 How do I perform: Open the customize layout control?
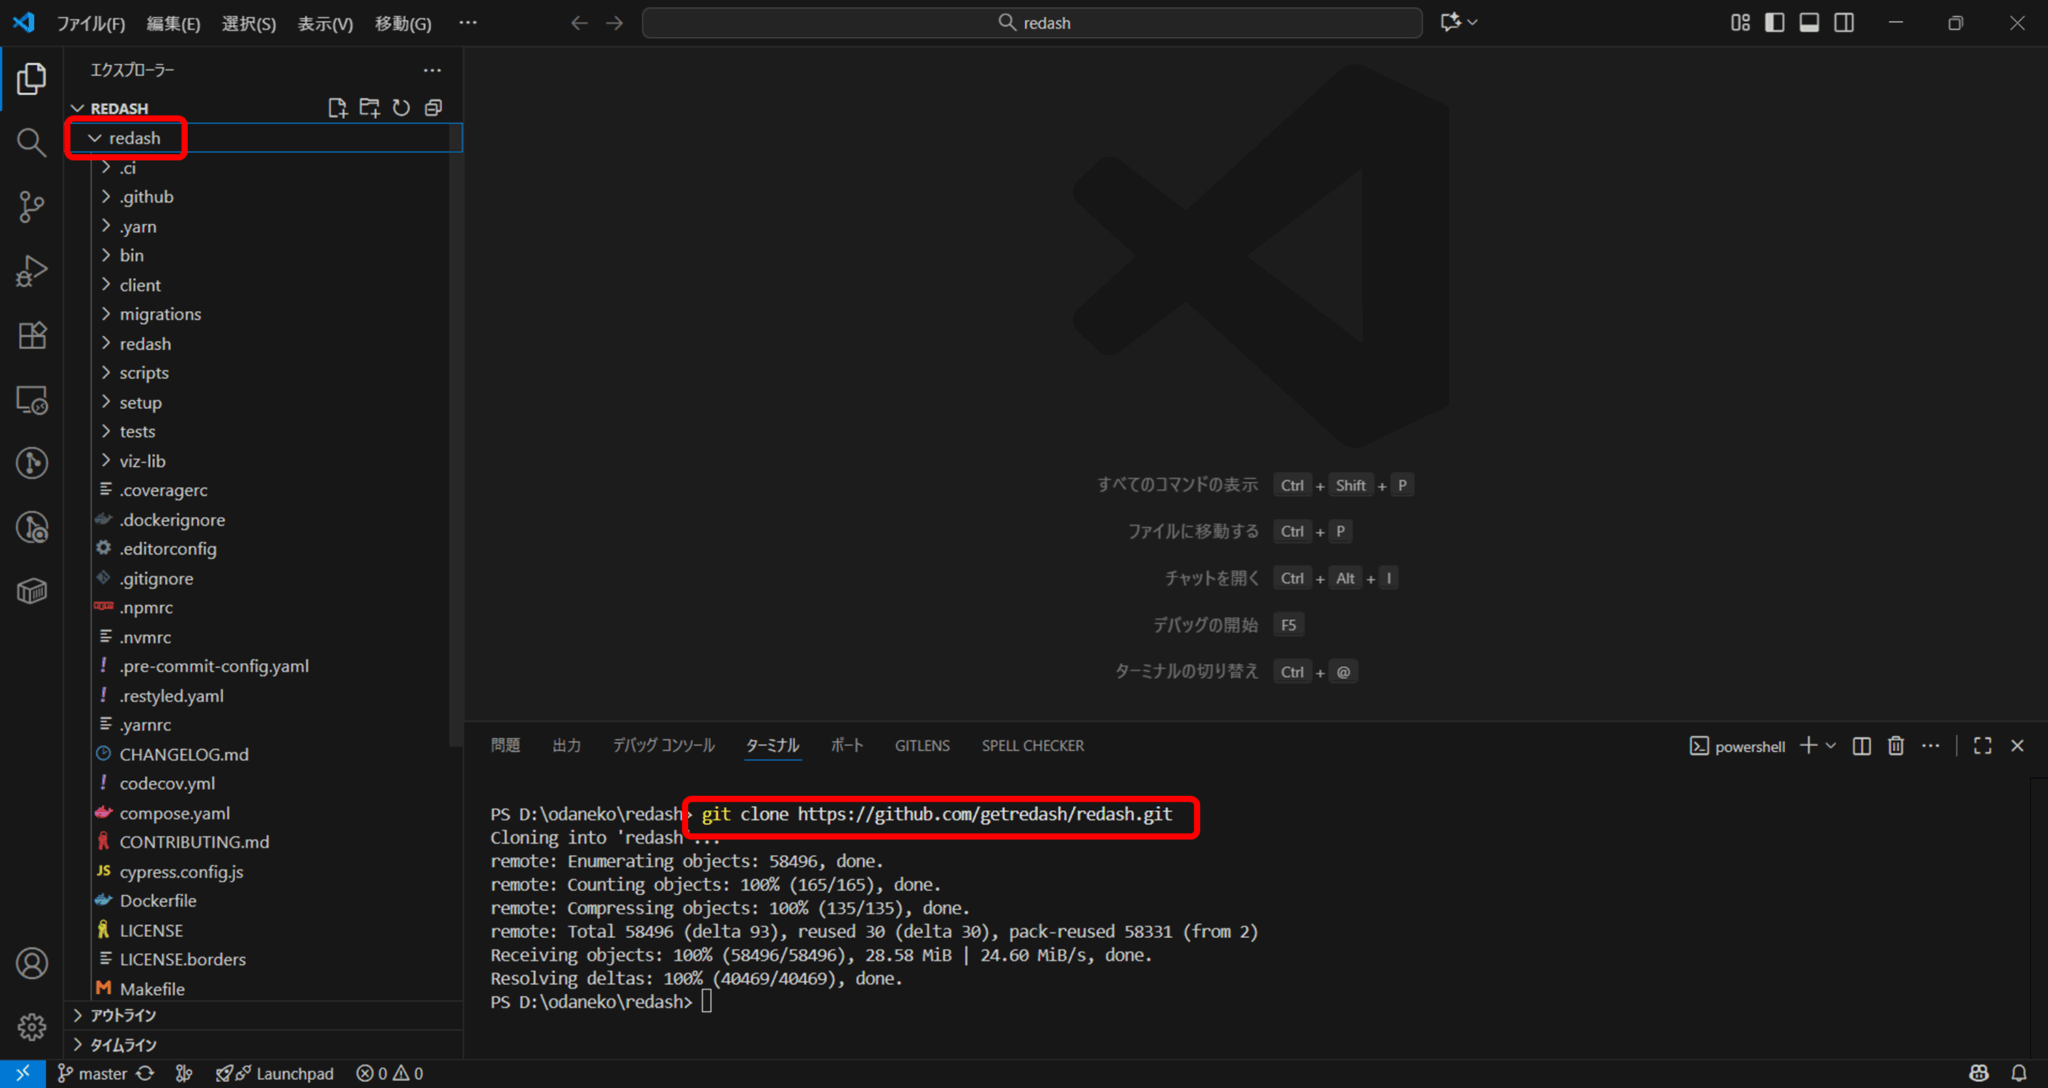(1741, 23)
